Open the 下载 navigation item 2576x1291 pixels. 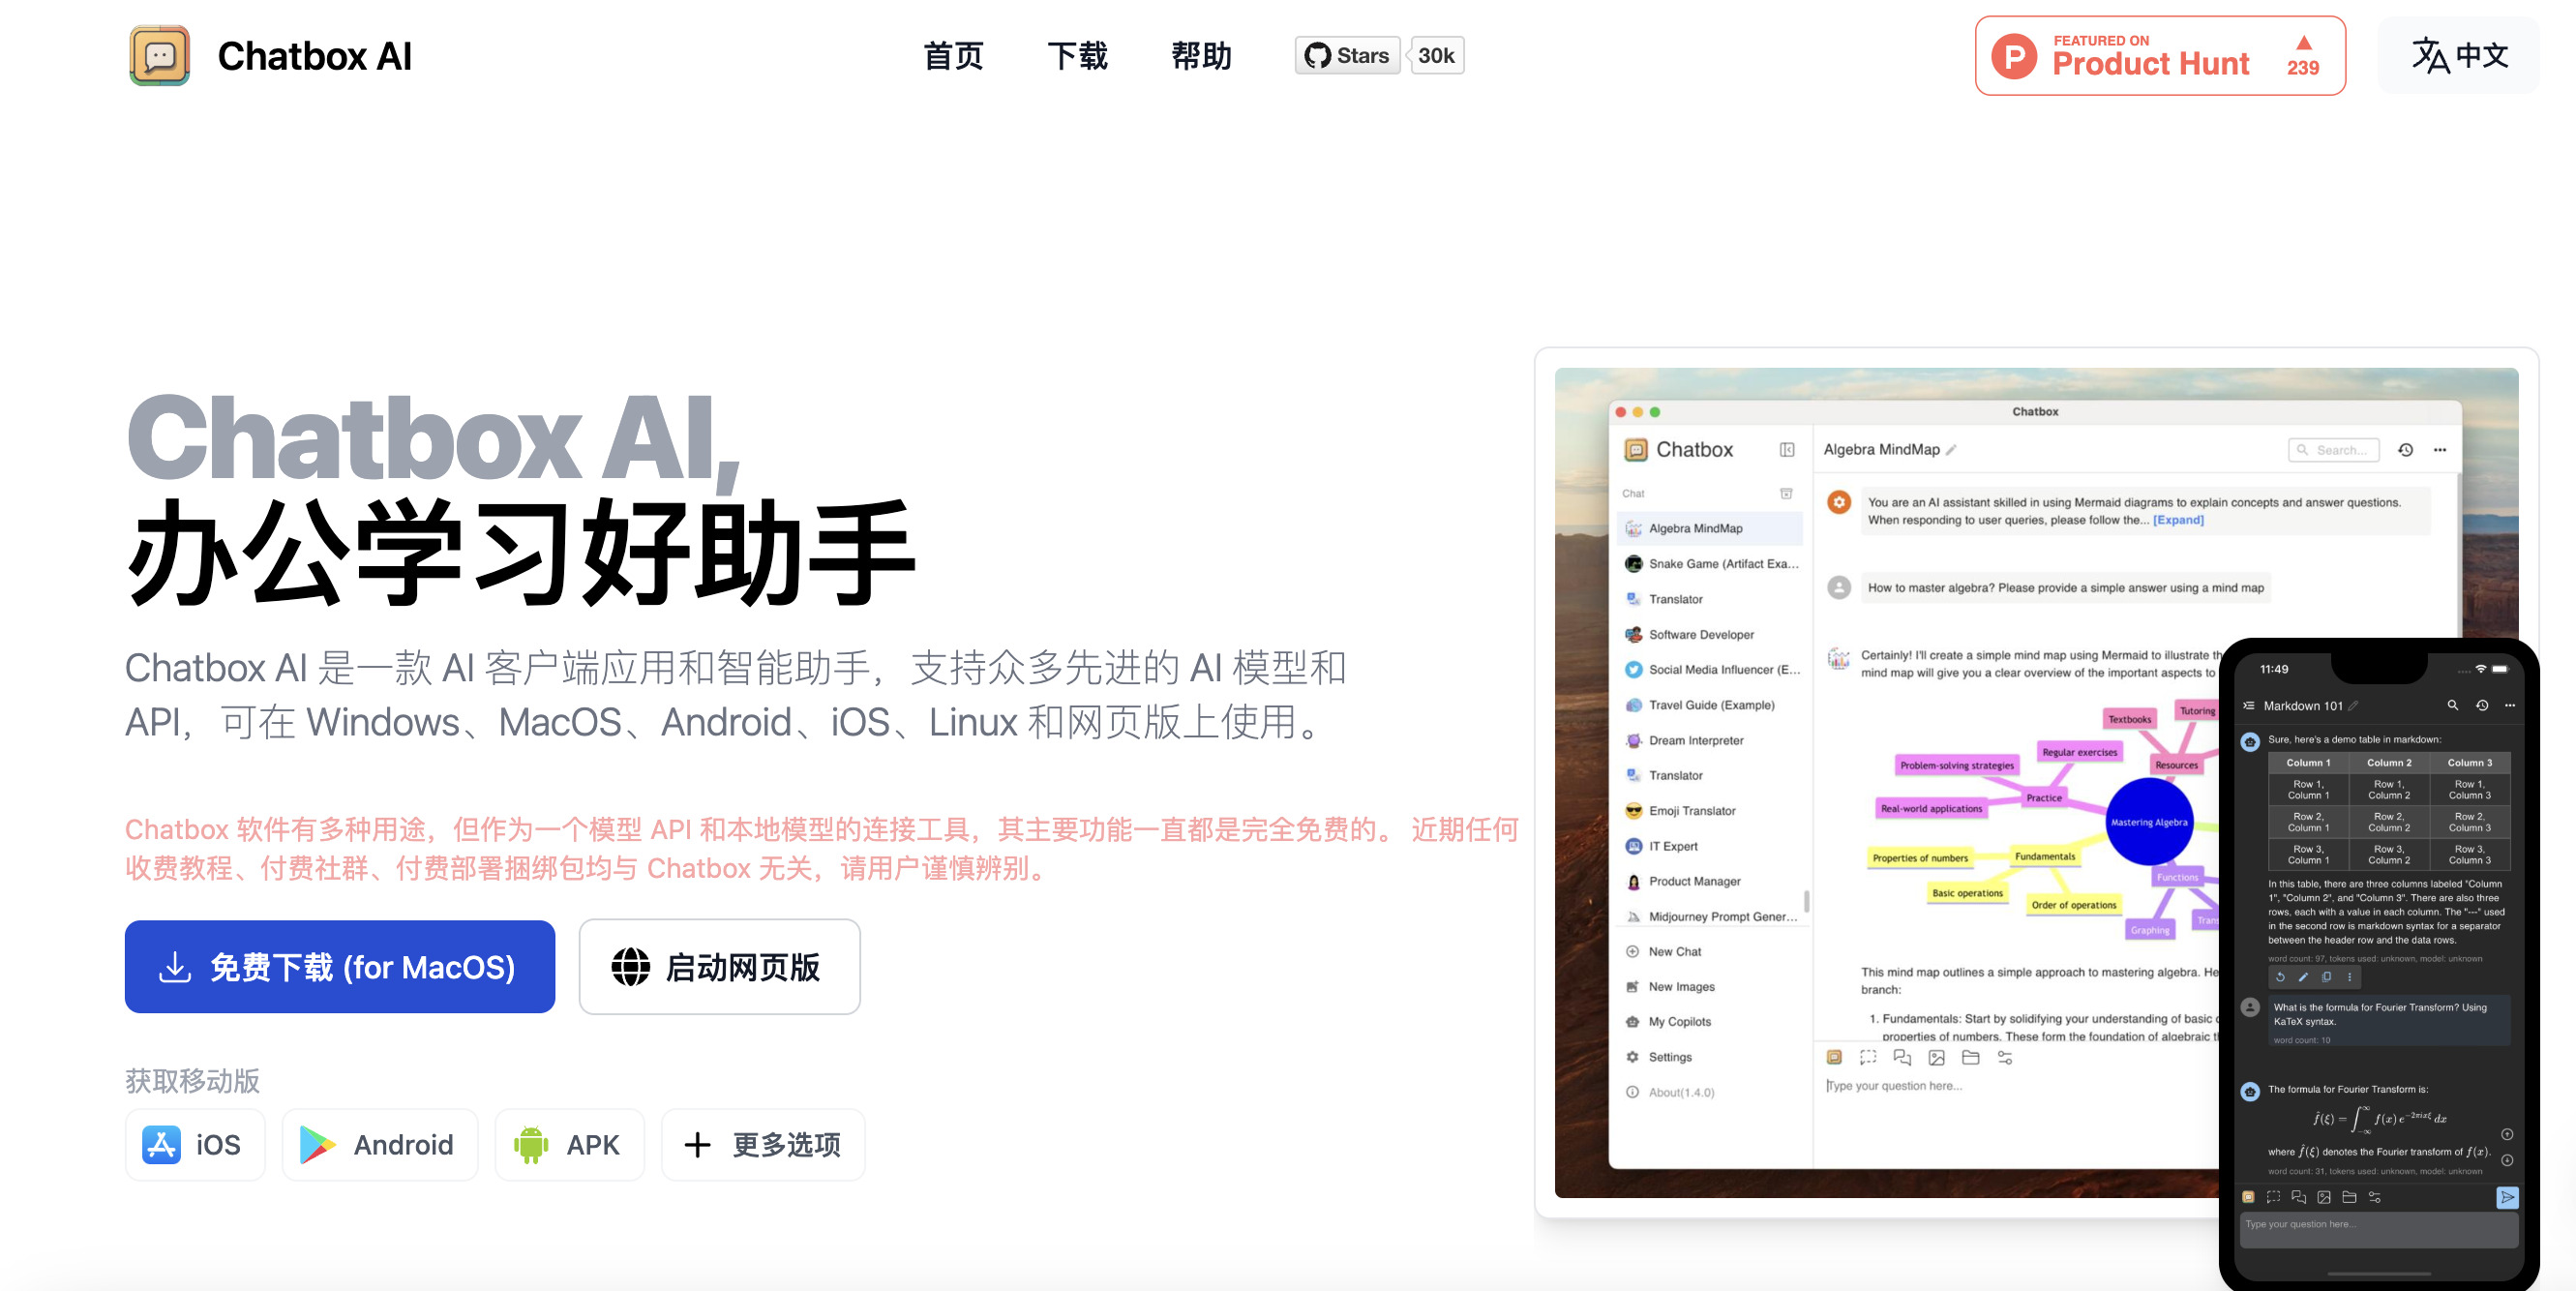1077,56
